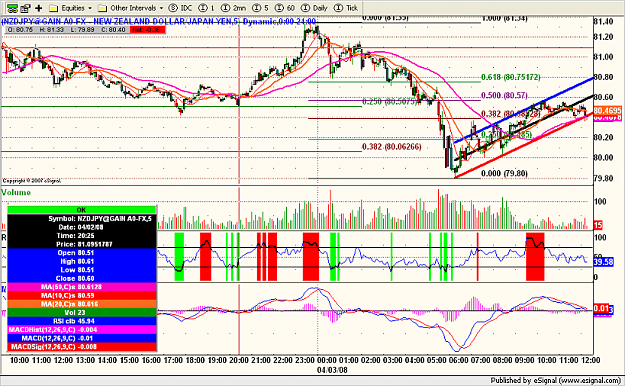
Task: Click the Price: 81.0951787 row
Action: [x=82, y=244]
